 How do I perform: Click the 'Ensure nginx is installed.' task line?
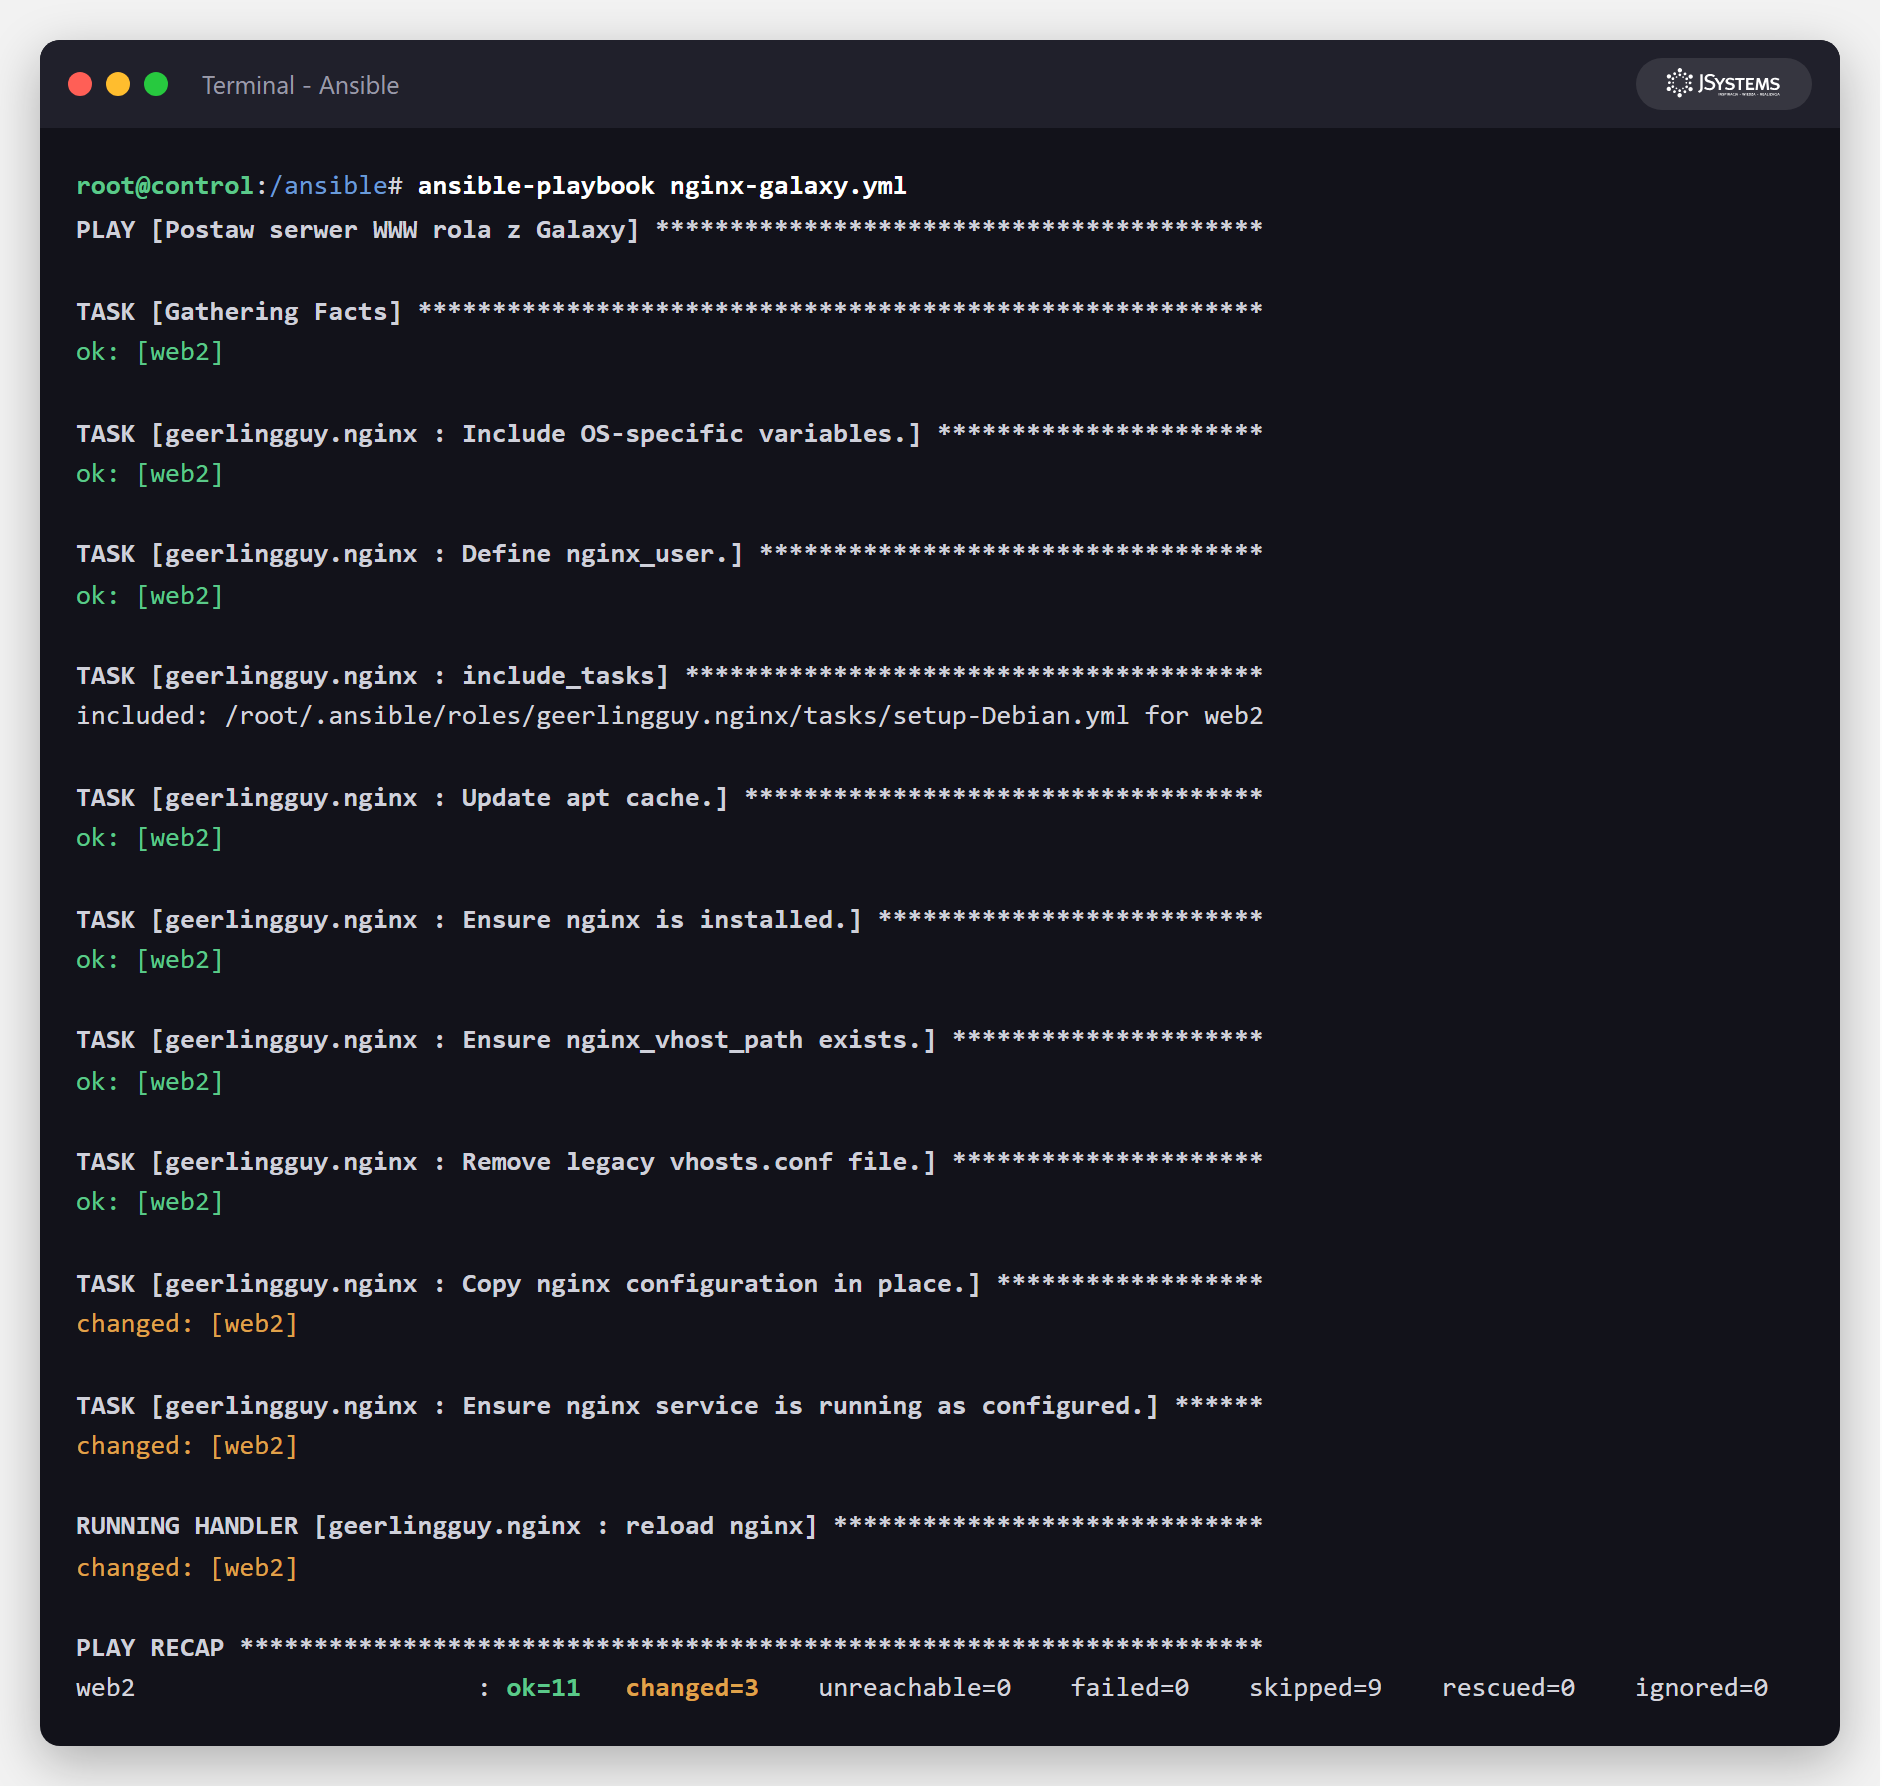click(x=669, y=920)
